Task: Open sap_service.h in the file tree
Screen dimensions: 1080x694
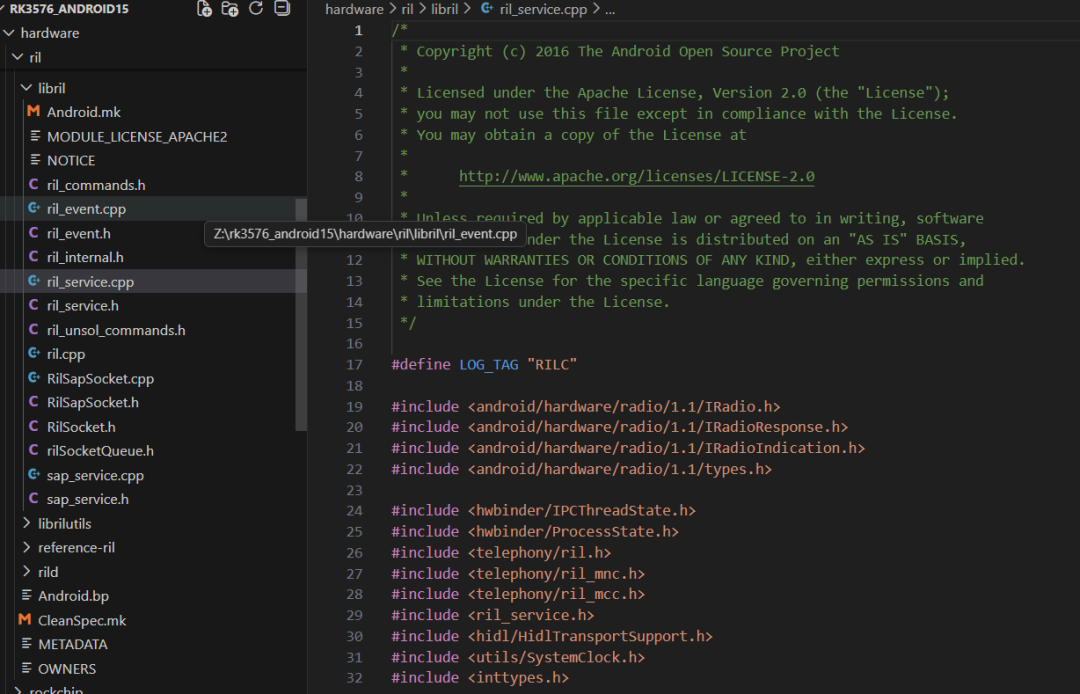Action: pyautogui.click(x=87, y=499)
